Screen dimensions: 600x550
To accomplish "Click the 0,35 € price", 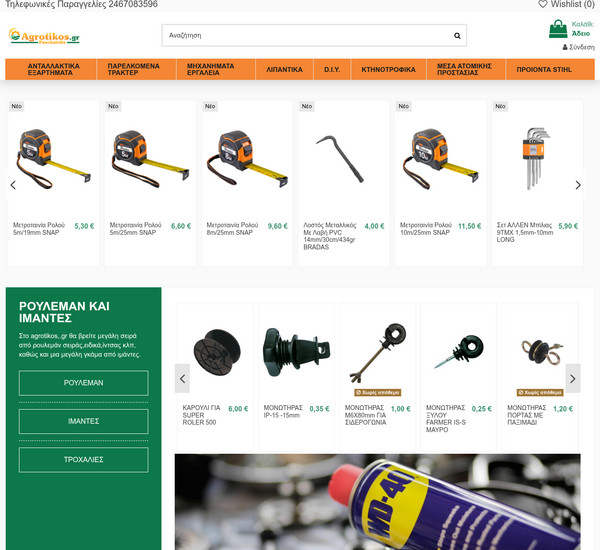I will click(319, 409).
